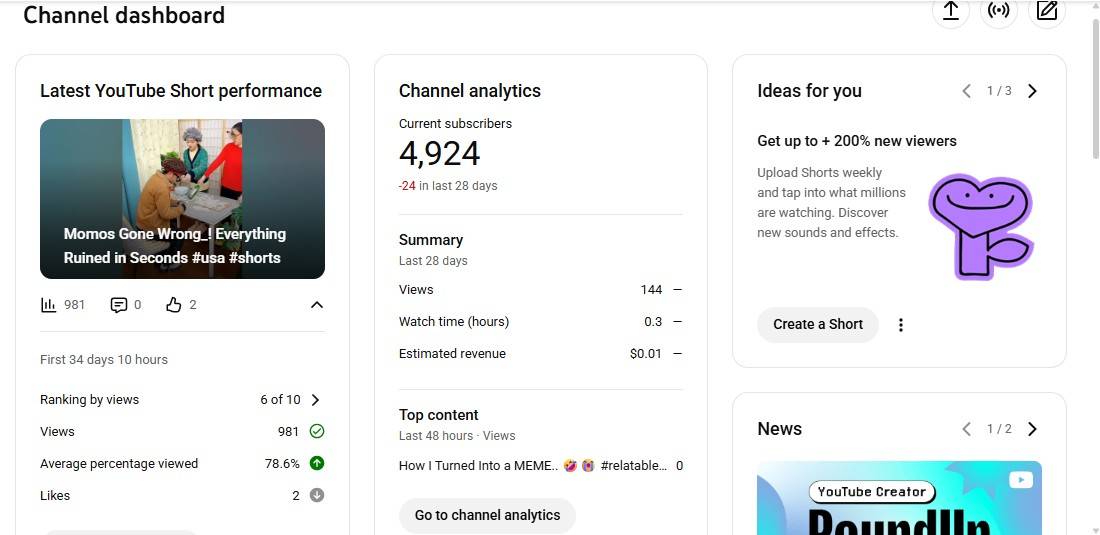Screen dimensions: 1100x535
Task: Go to previous Ideas for you card
Action: [966, 91]
